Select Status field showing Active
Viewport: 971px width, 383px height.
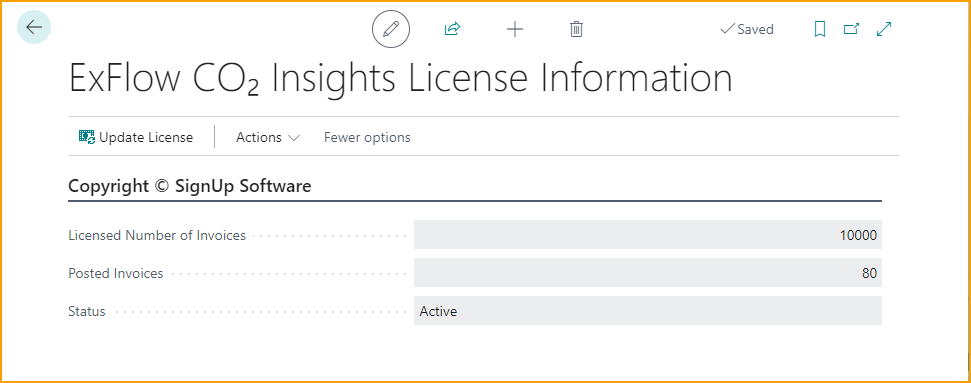coord(648,310)
